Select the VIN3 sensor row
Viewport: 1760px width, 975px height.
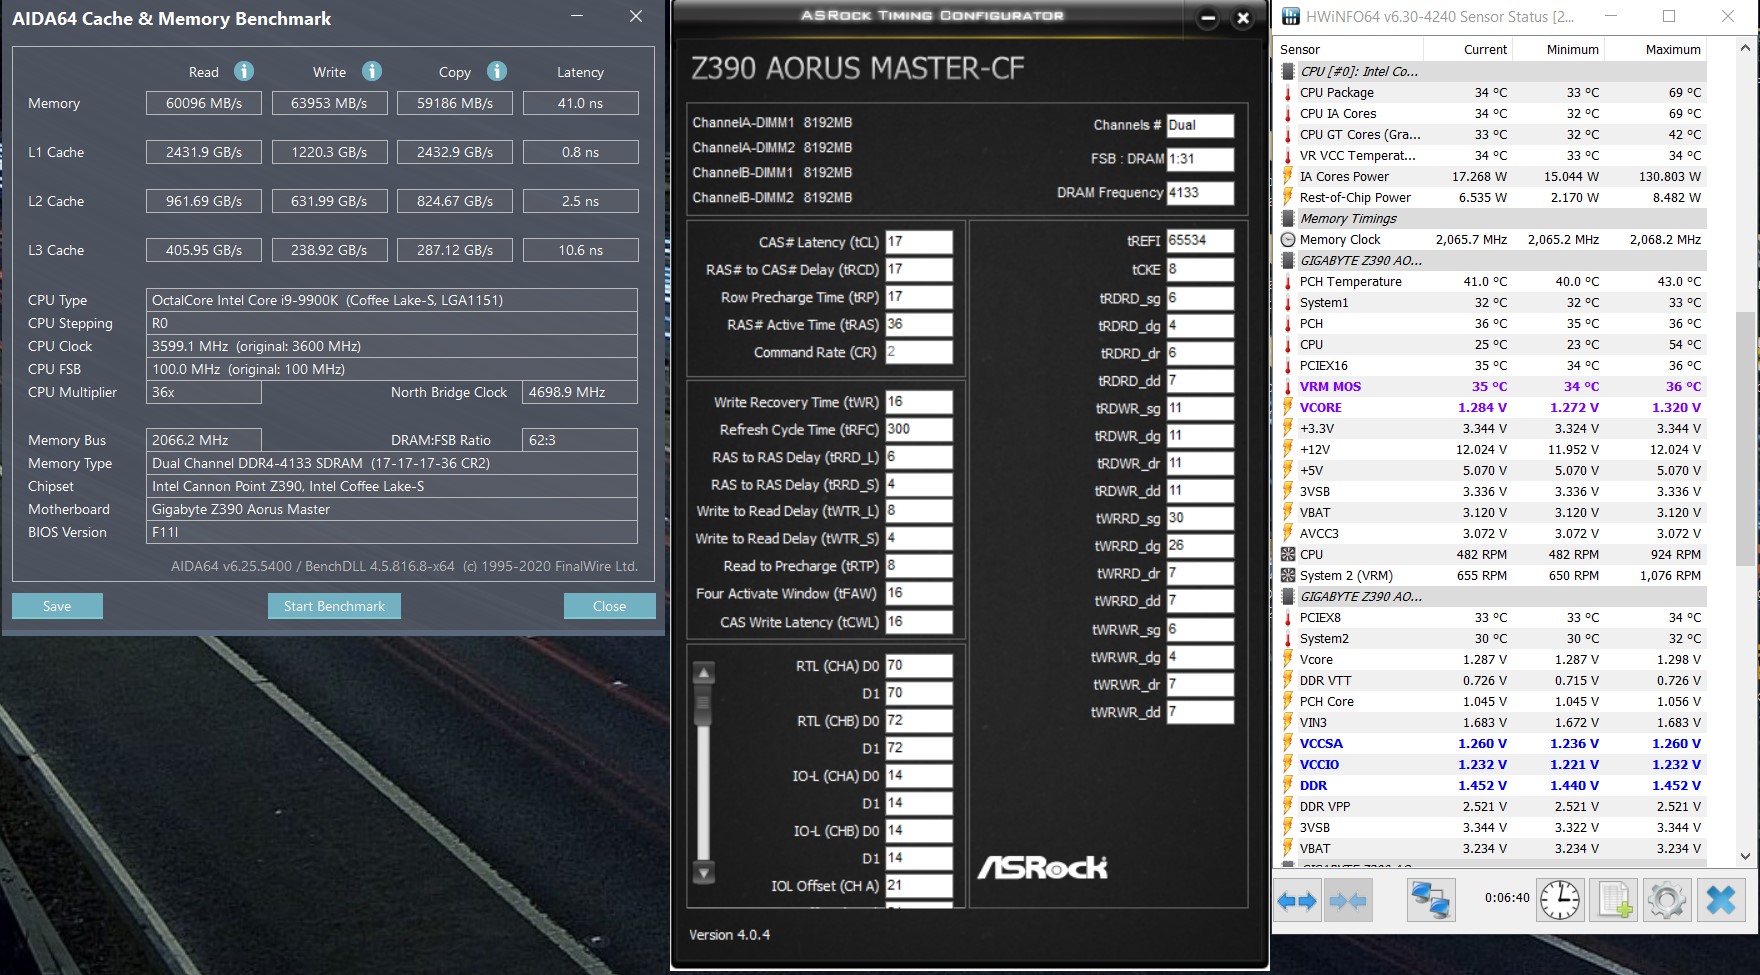pyautogui.click(x=1491, y=723)
